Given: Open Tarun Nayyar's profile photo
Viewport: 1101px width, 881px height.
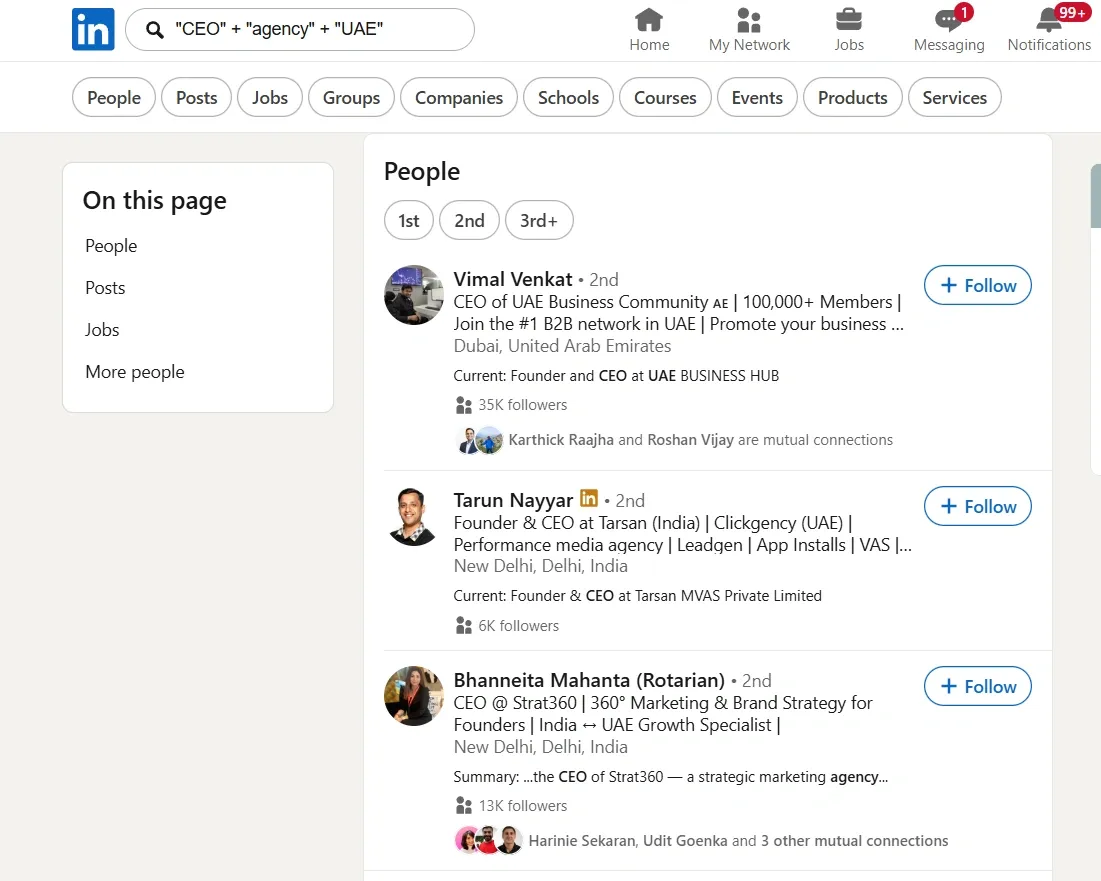Looking at the screenshot, I should [x=414, y=516].
